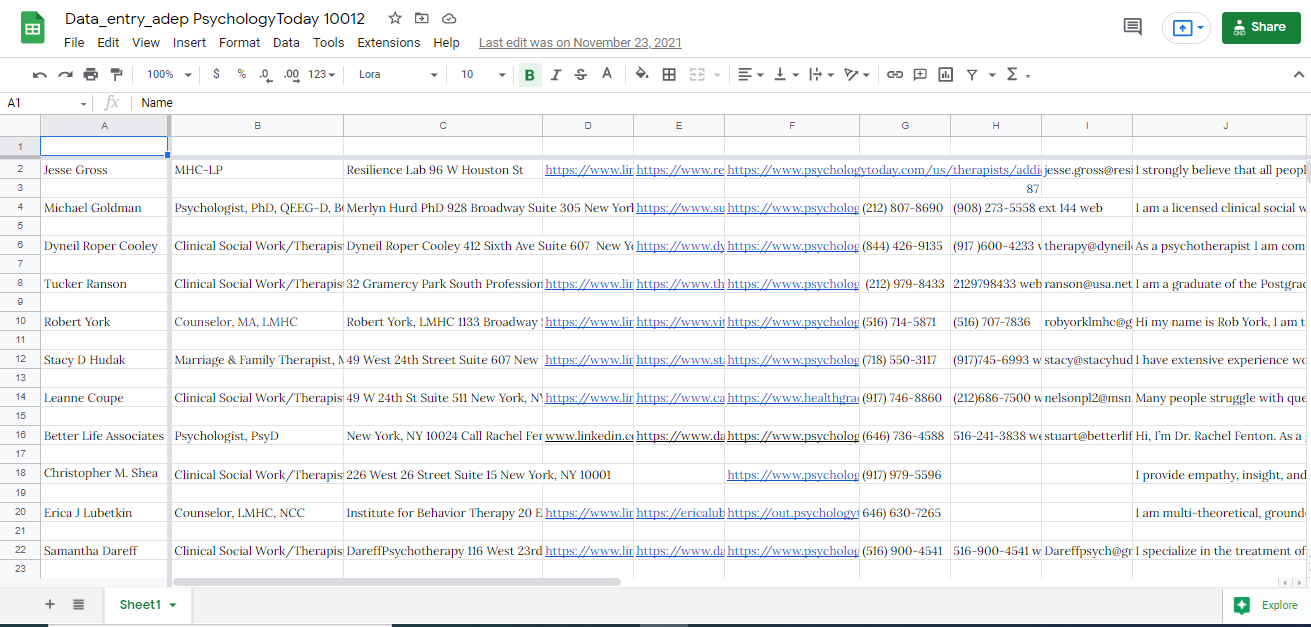Open the text color picker
Viewport: 1311px width, 627px height.
tap(605, 74)
